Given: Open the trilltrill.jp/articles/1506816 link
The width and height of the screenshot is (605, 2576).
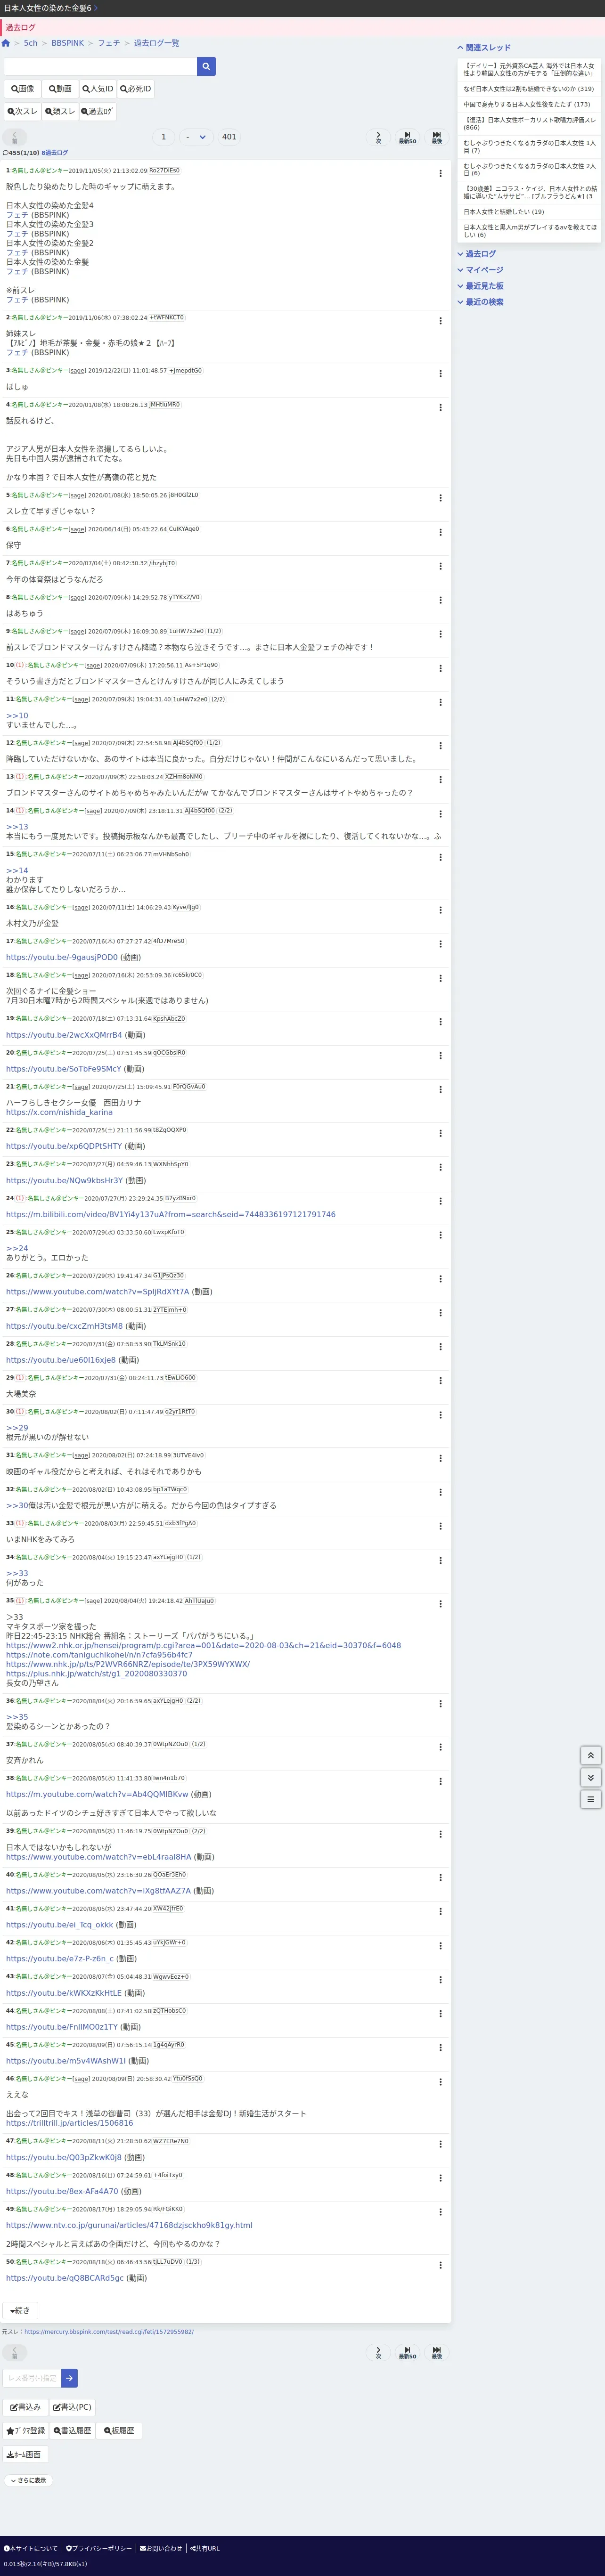Looking at the screenshot, I should (70, 2123).
